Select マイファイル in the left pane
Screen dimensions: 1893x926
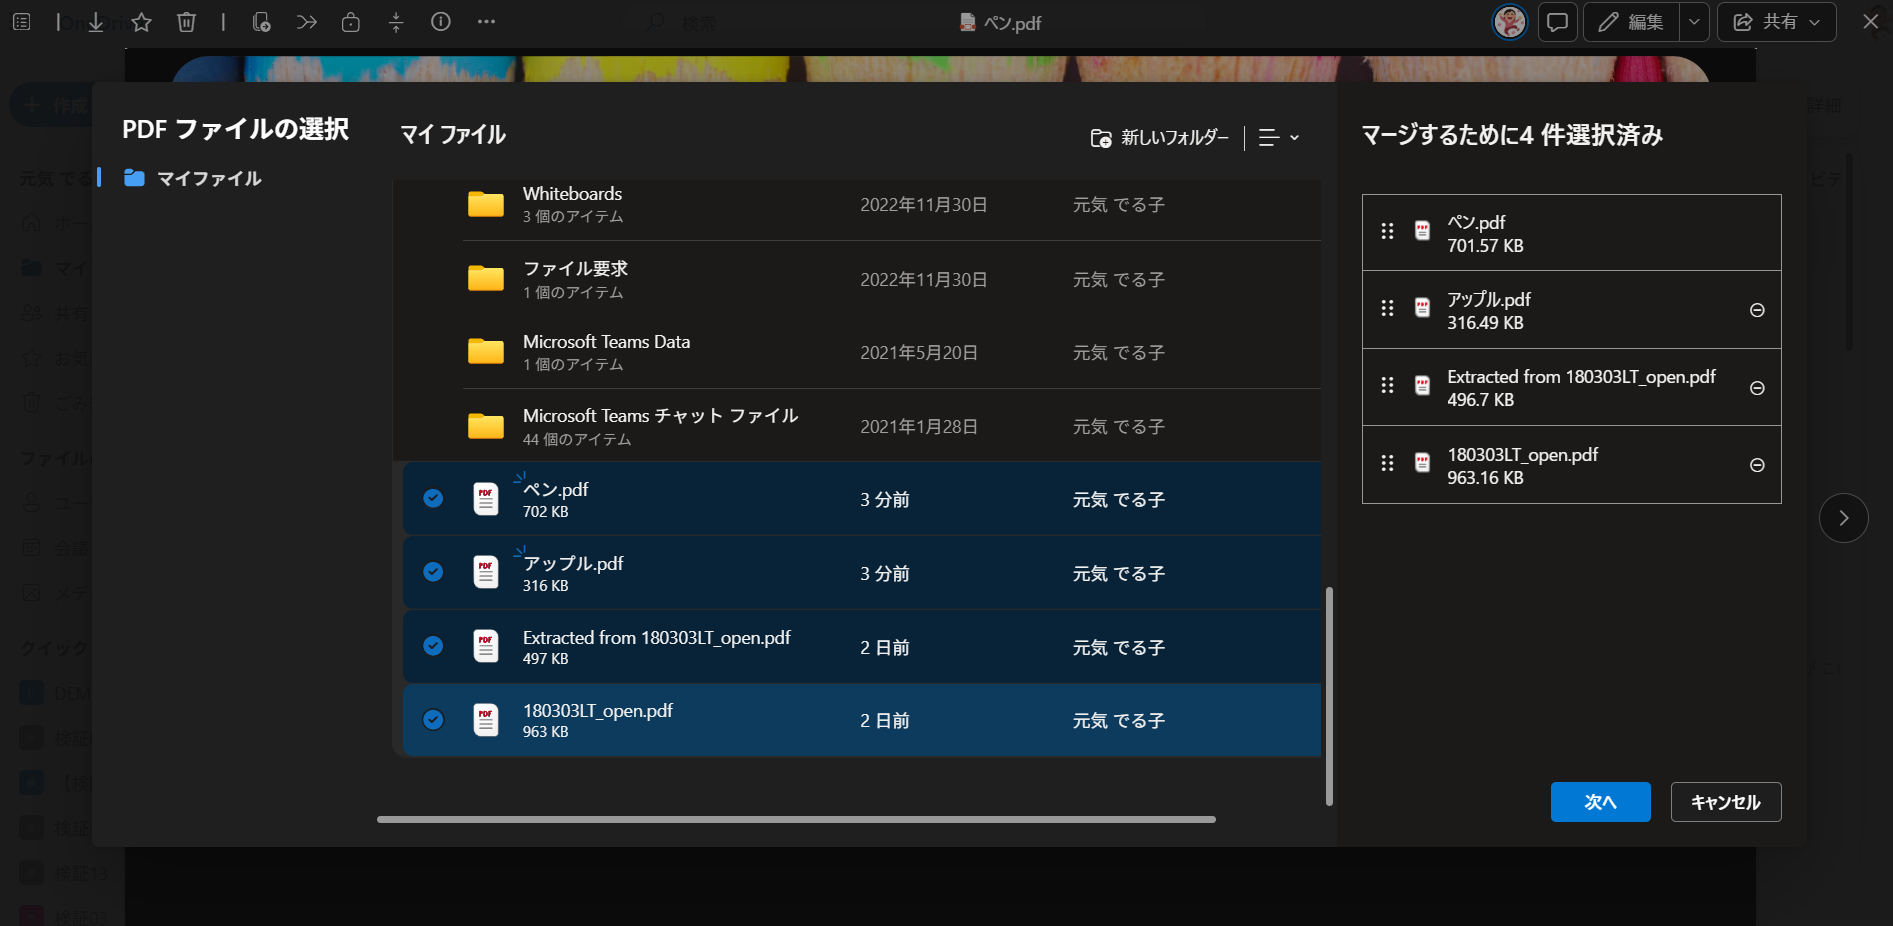[x=208, y=178]
